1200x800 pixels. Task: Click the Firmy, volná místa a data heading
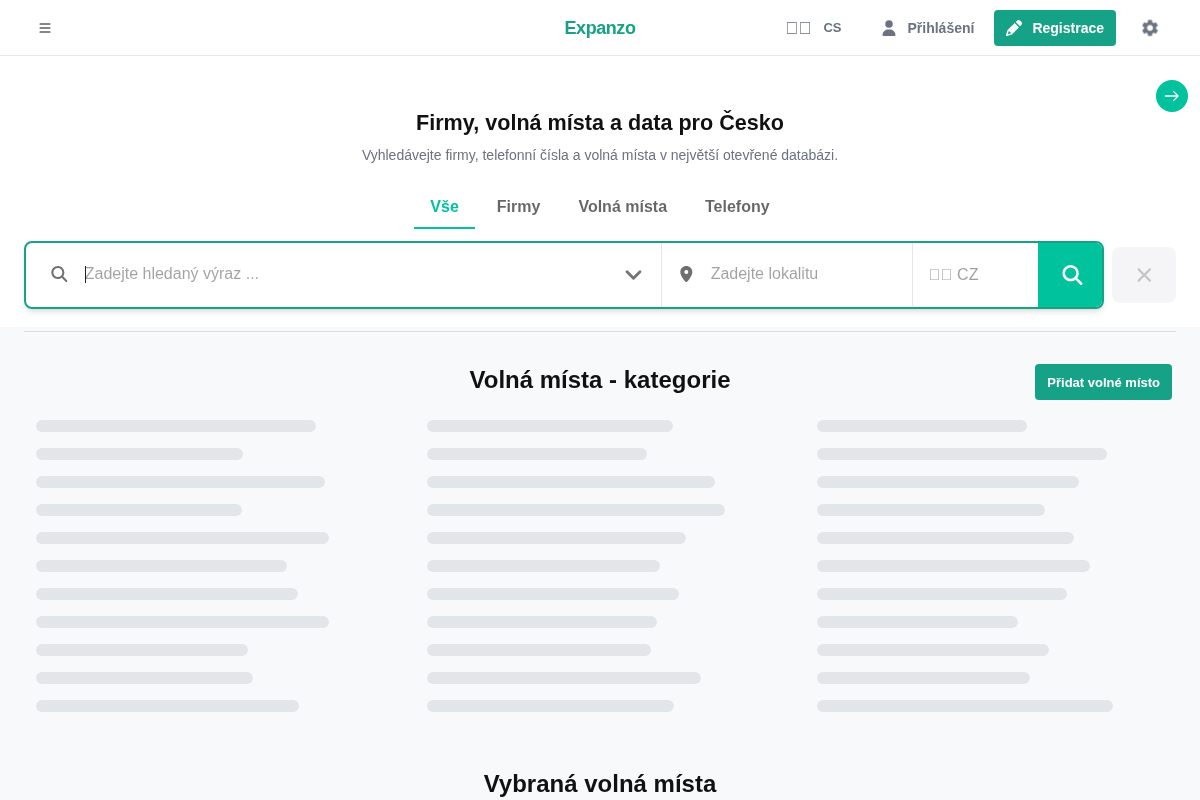tap(600, 123)
